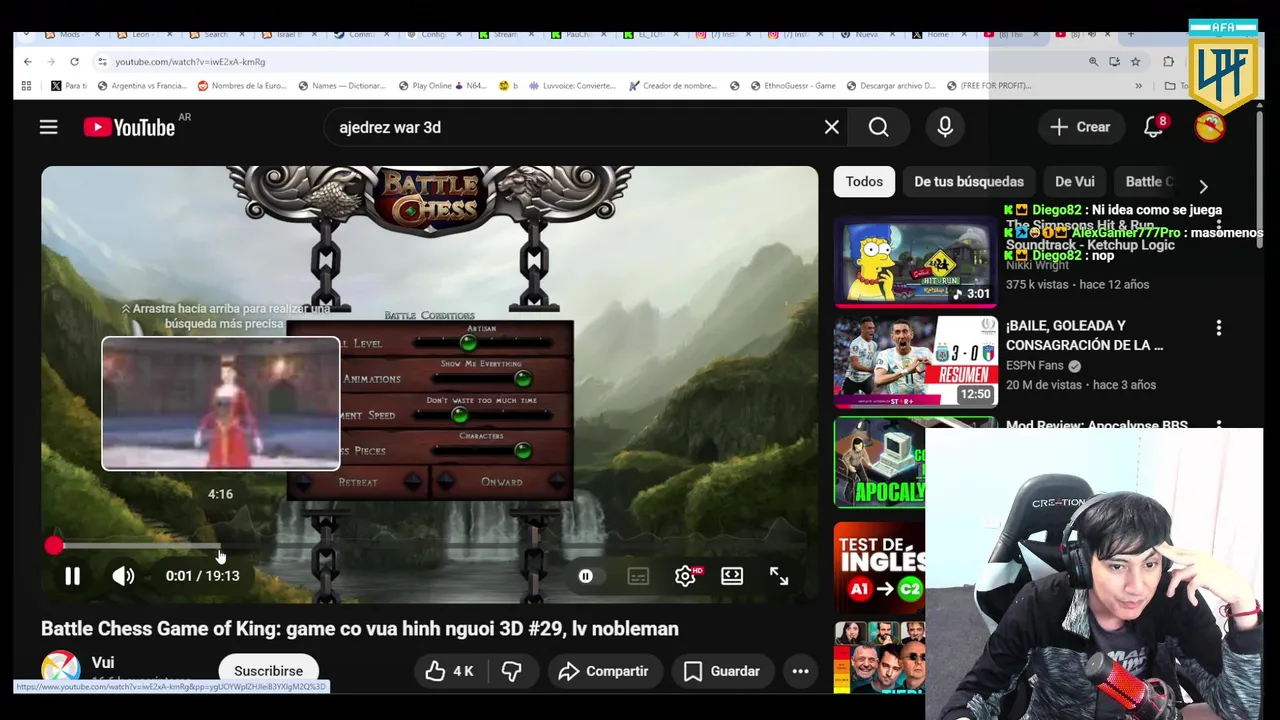This screenshot has height=720, width=1280.
Task: Open the Luvvoice: Convierte bookmark
Action: point(572,86)
